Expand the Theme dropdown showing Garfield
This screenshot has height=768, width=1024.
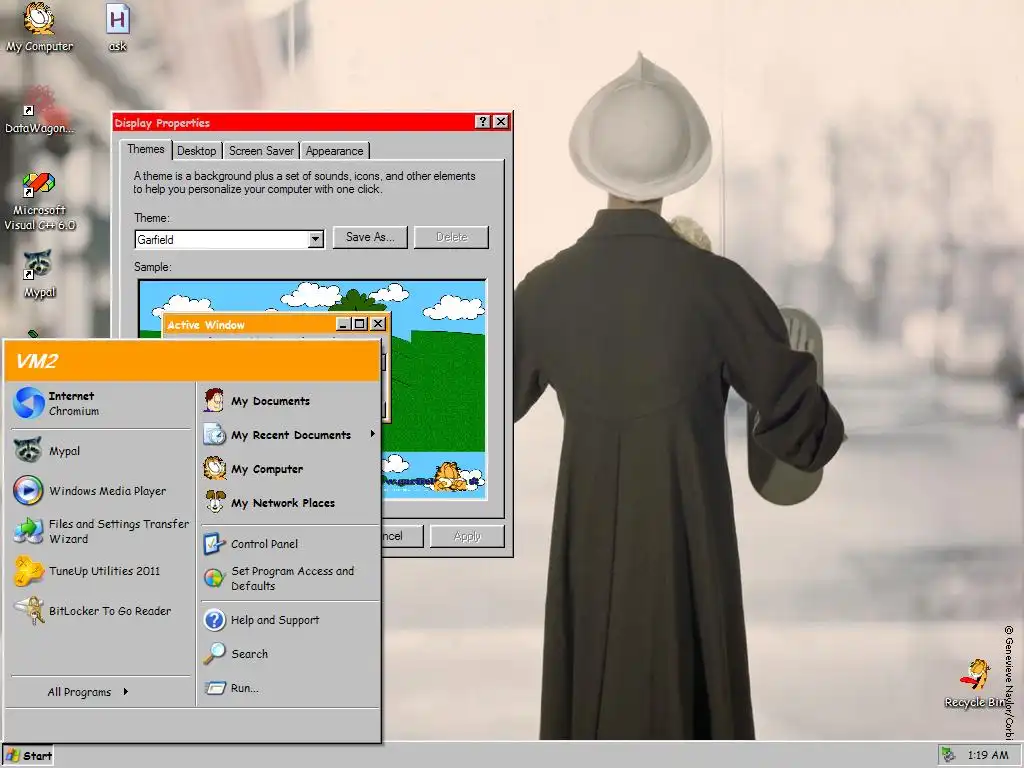pos(315,239)
